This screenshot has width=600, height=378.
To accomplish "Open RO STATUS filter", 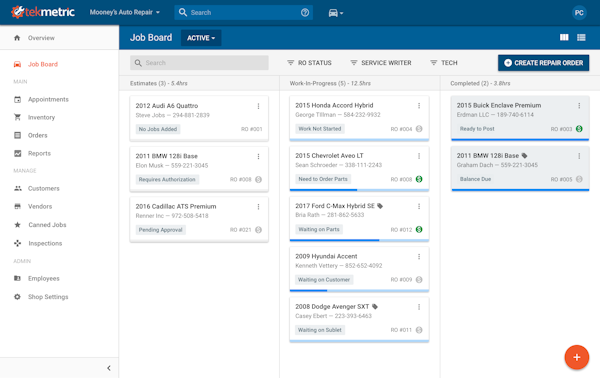I will click(309, 63).
